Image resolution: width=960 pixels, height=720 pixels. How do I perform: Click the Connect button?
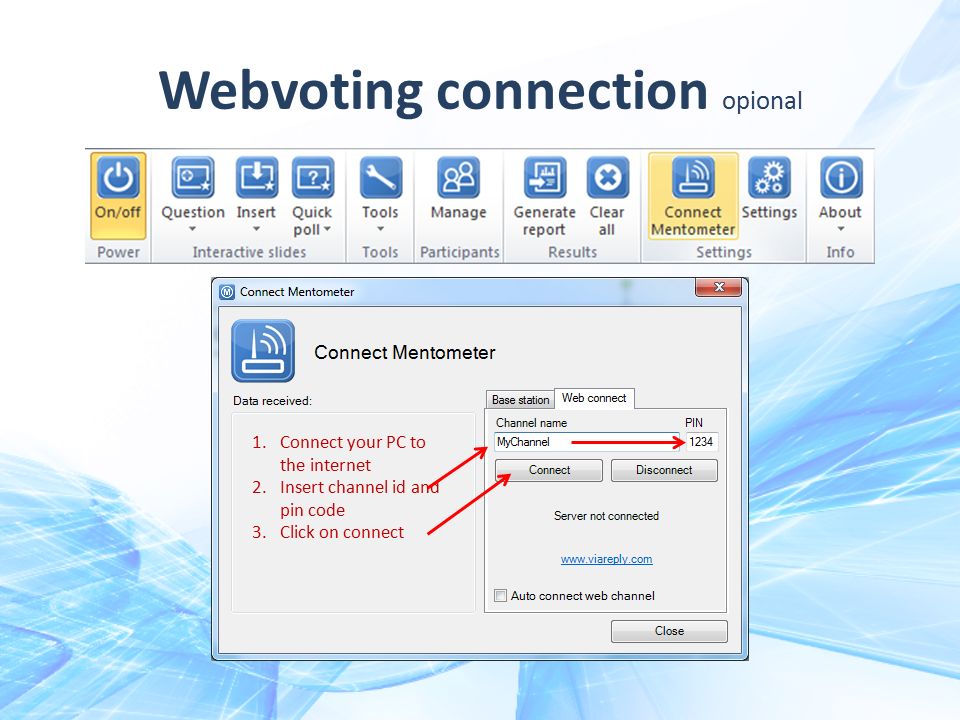(x=549, y=470)
